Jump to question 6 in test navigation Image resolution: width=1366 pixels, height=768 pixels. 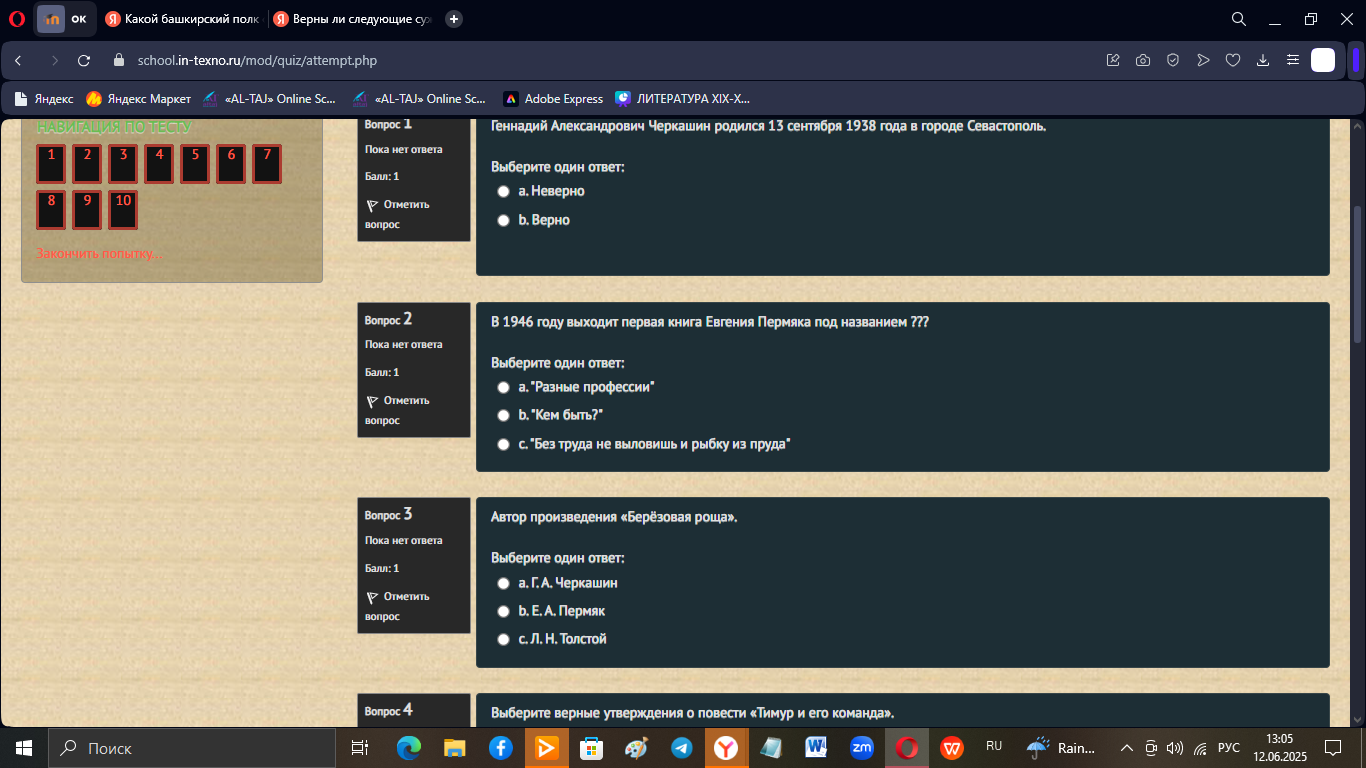pyautogui.click(x=231, y=164)
